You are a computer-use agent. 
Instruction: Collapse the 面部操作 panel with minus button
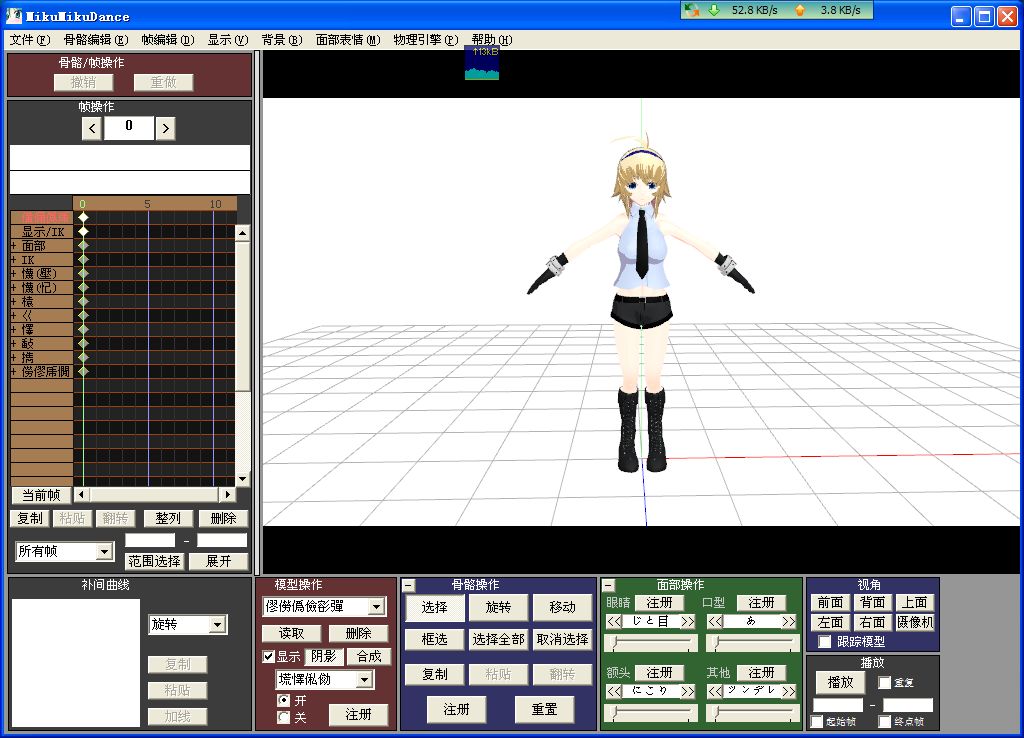pyautogui.click(x=608, y=585)
